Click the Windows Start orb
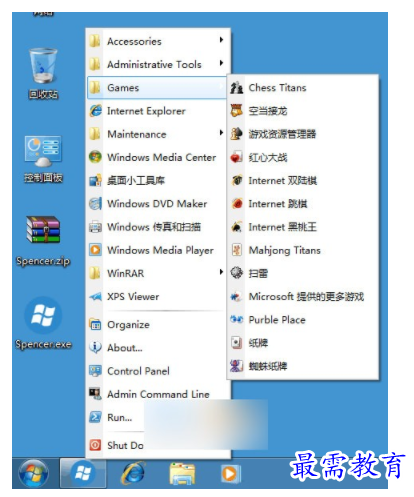Screen dimensions: 414x497 [34, 473]
